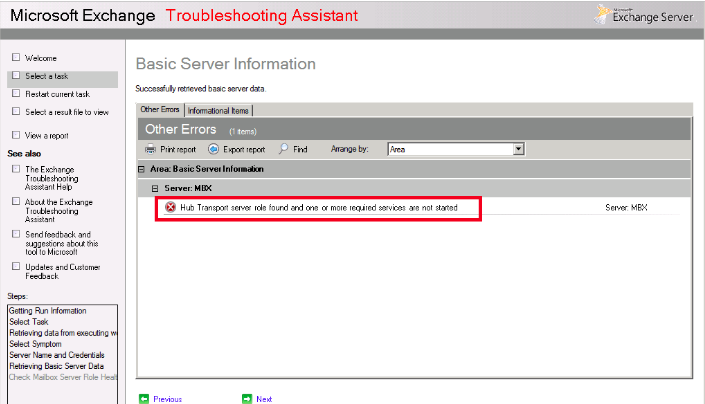The image size is (705, 404).
Task: Collapse the Area: Basic Server Information group
Action: [x=142, y=169]
